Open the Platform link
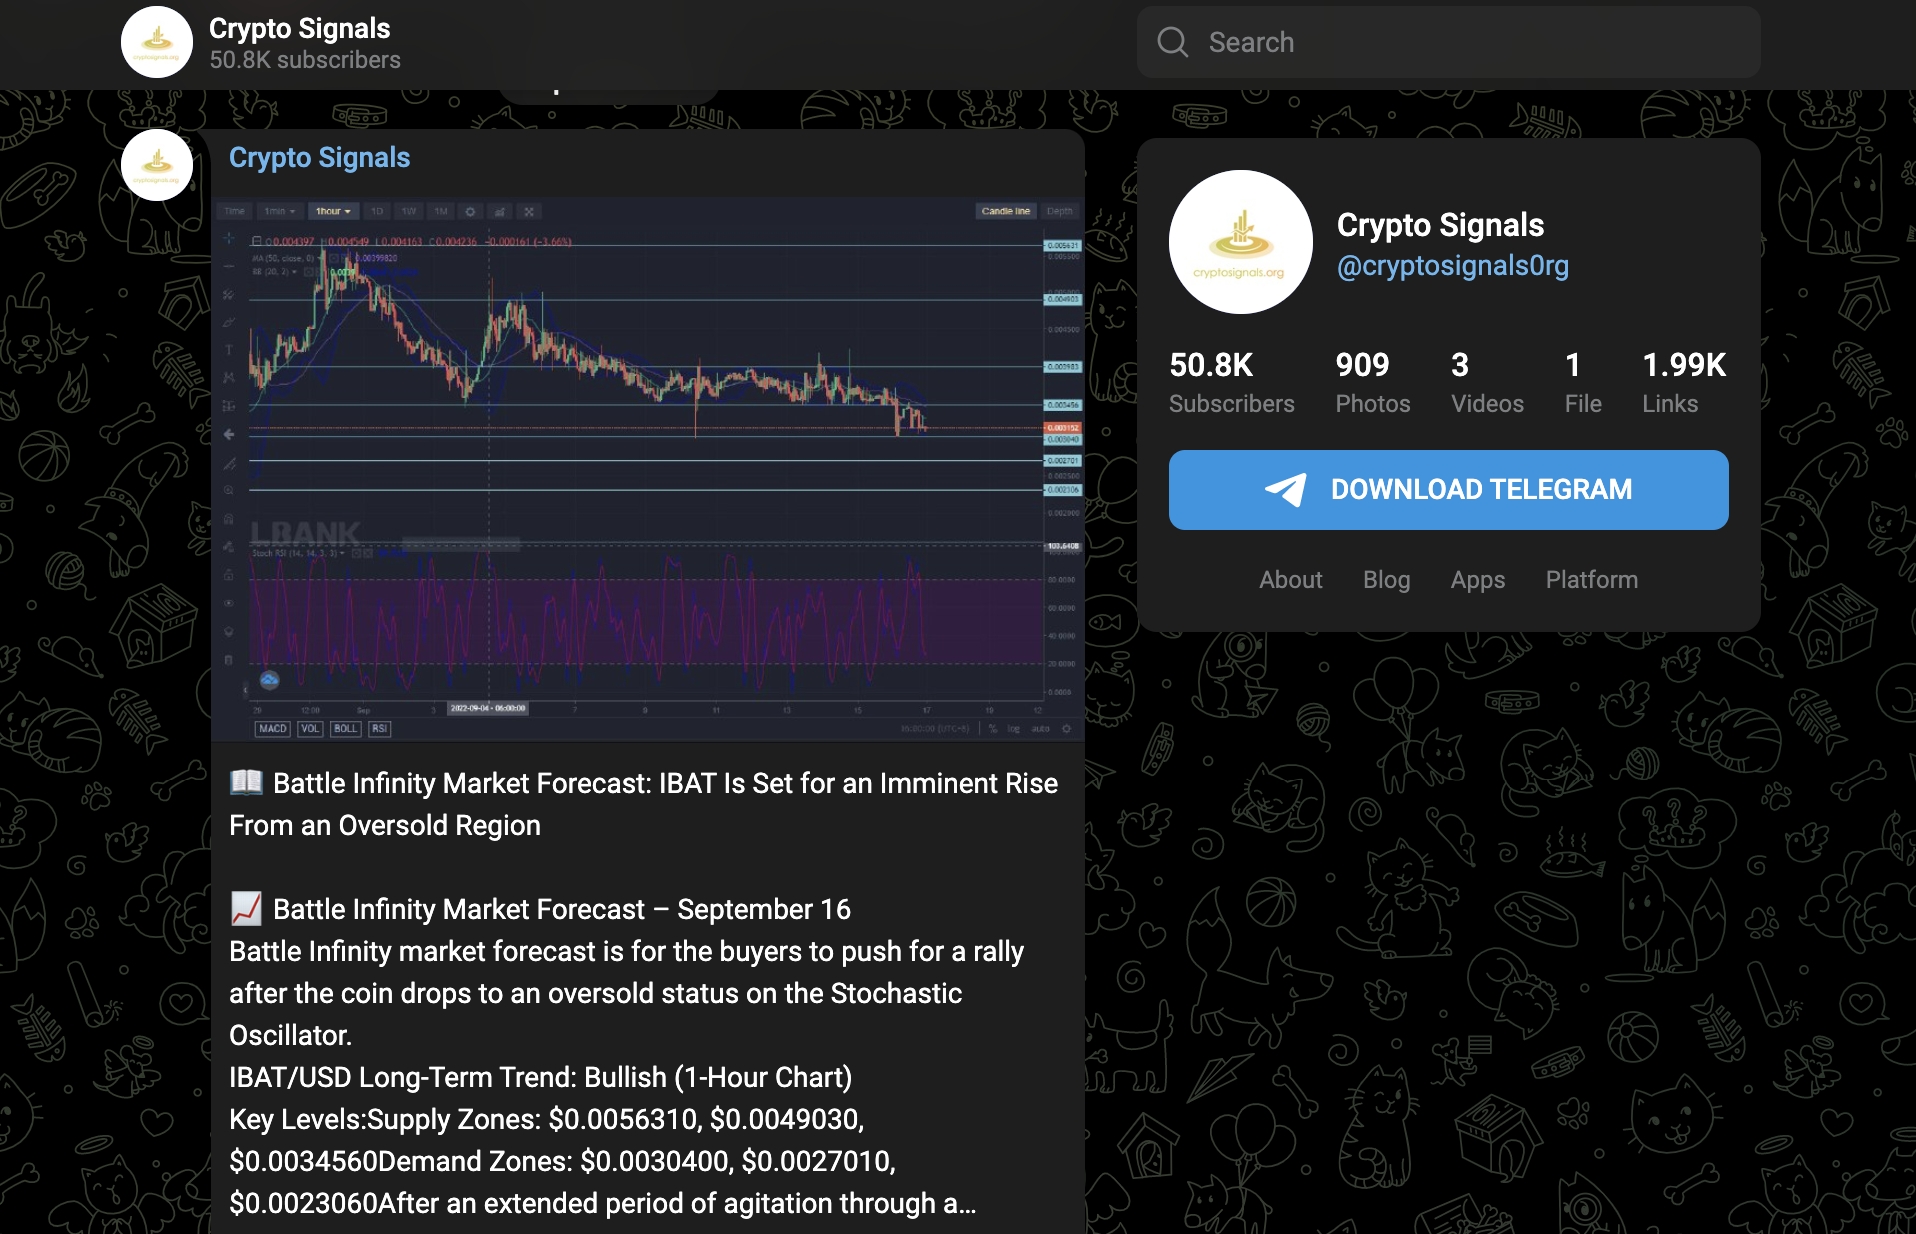1916x1234 pixels. pyautogui.click(x=1591, y=580)
